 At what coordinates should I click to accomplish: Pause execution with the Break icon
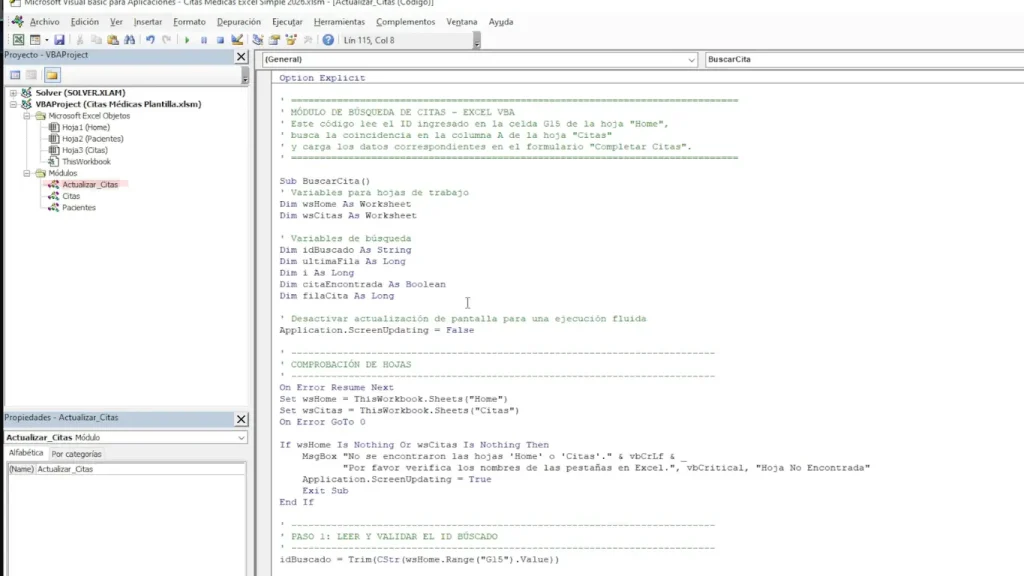(x=204, y=40)
